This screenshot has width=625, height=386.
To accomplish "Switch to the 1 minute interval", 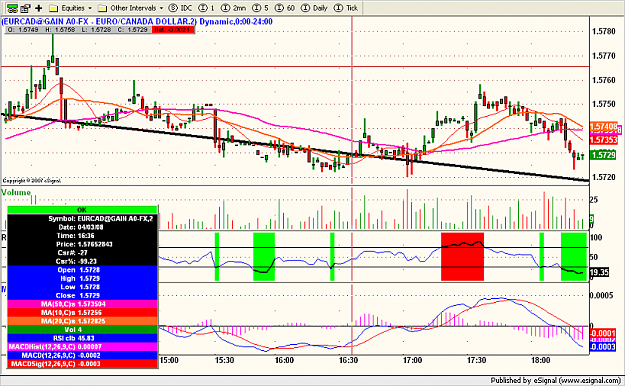I will click(x=207, y=8).
